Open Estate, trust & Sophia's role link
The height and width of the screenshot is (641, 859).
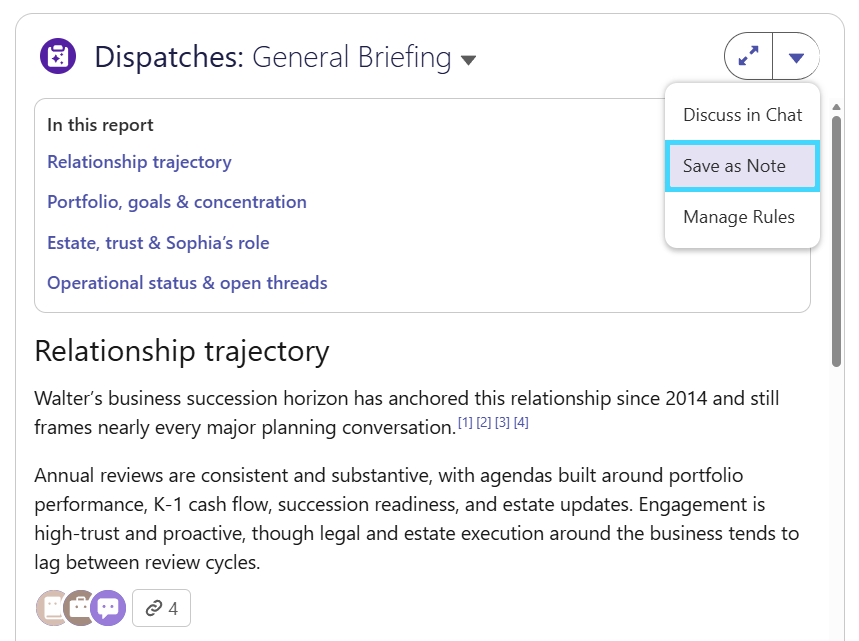(x=158, y=243)
